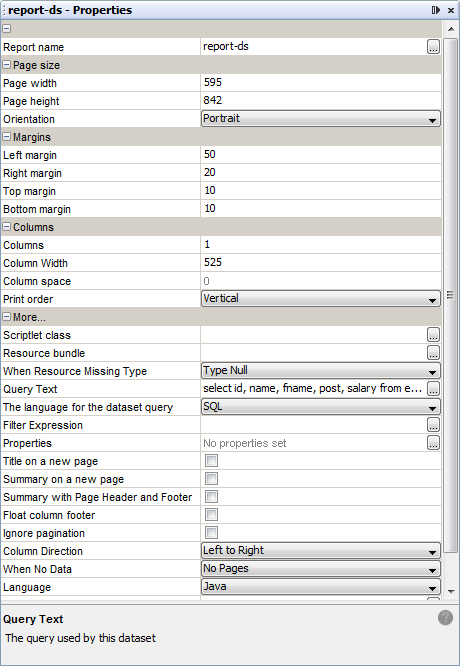Click the help question mark icon
The width and height of the screenshot is (460, 666).
coord(445,618)
